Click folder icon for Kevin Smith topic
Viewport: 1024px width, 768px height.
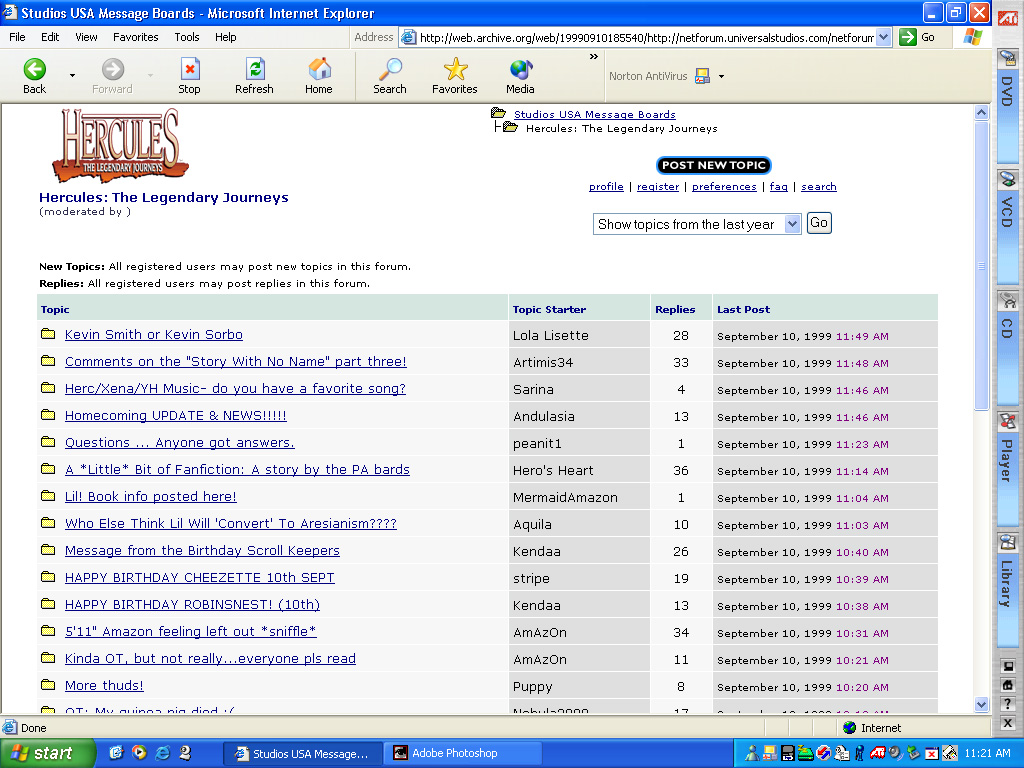pos(48,334)
